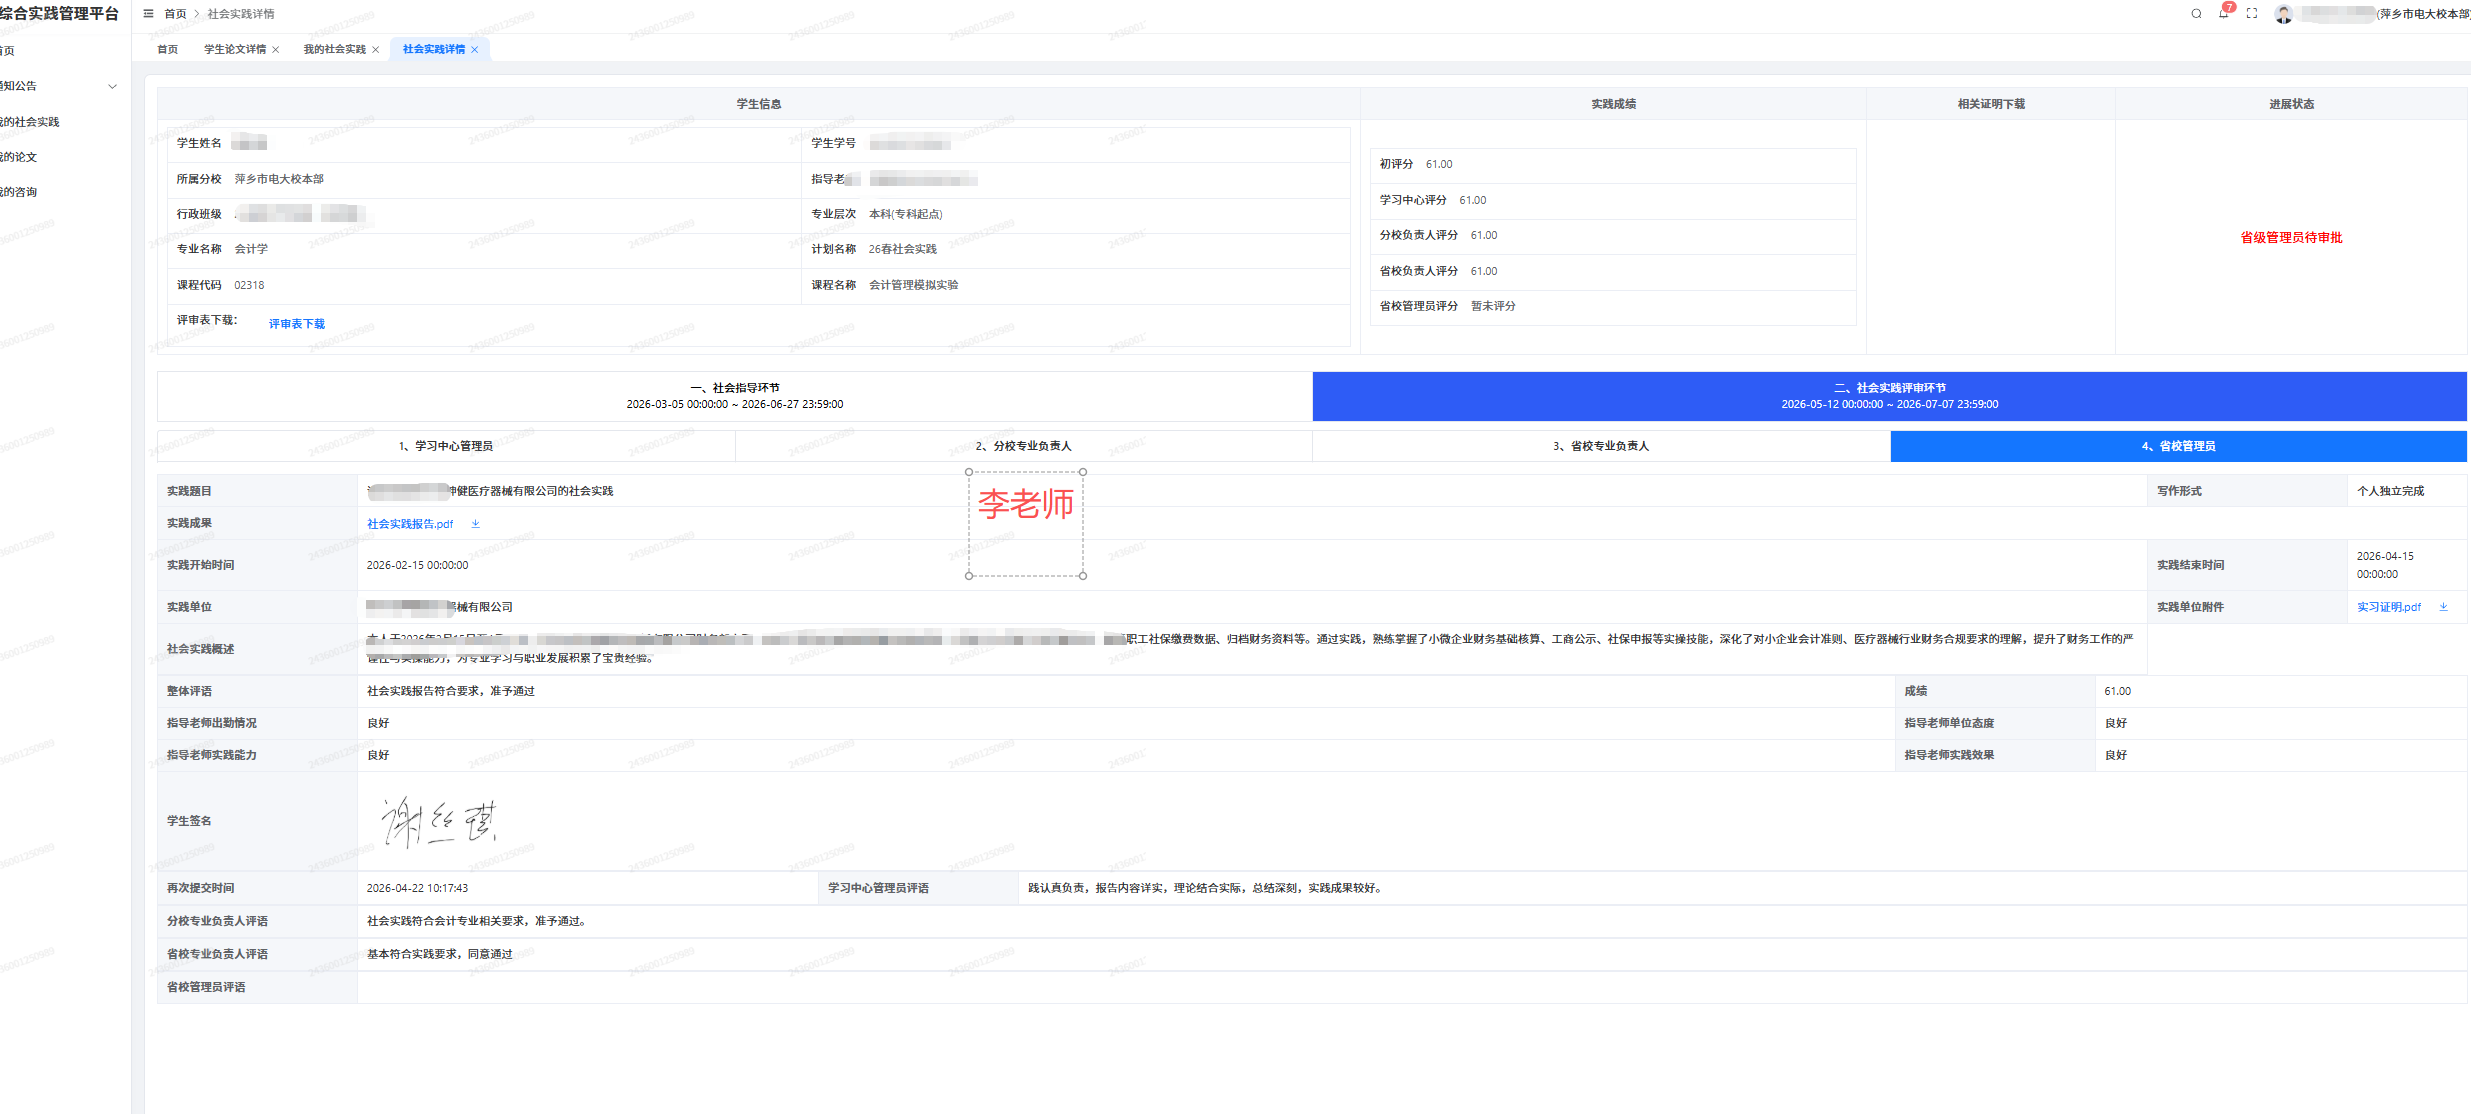Open the search magnifier icon
Screen dimensions: 2471x1114
(x=2196, y=14)
